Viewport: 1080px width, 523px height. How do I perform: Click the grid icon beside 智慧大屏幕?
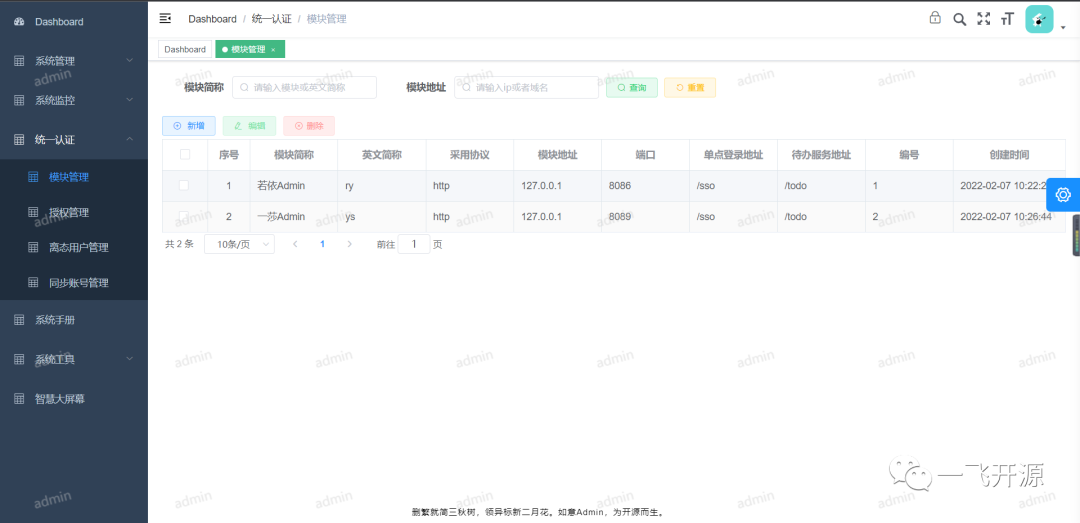pos(19,398)
